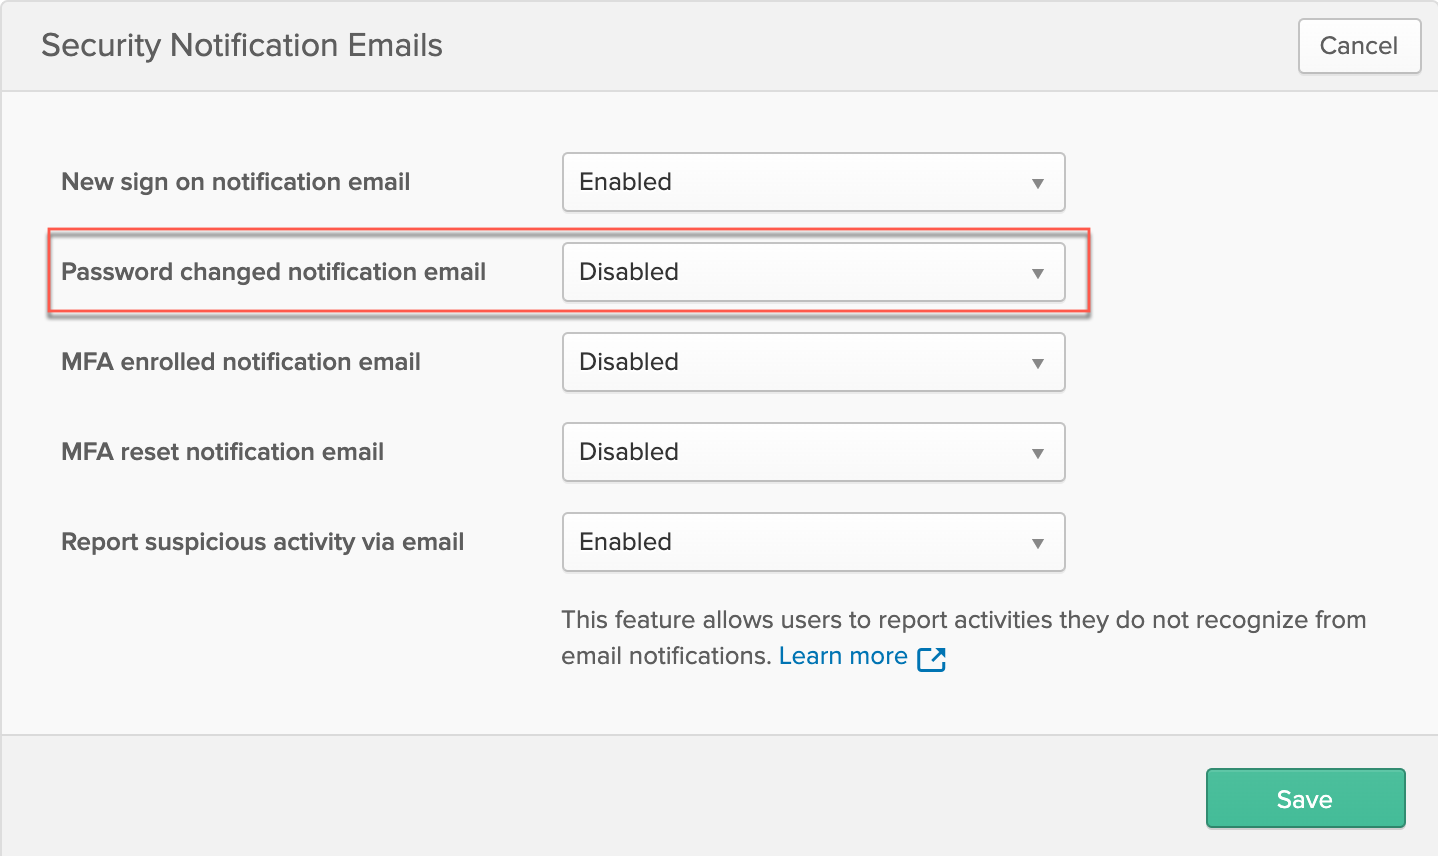Click the New sign on notification email label
The height and width of the screenshot is (856, 1438).
[236, 182]
